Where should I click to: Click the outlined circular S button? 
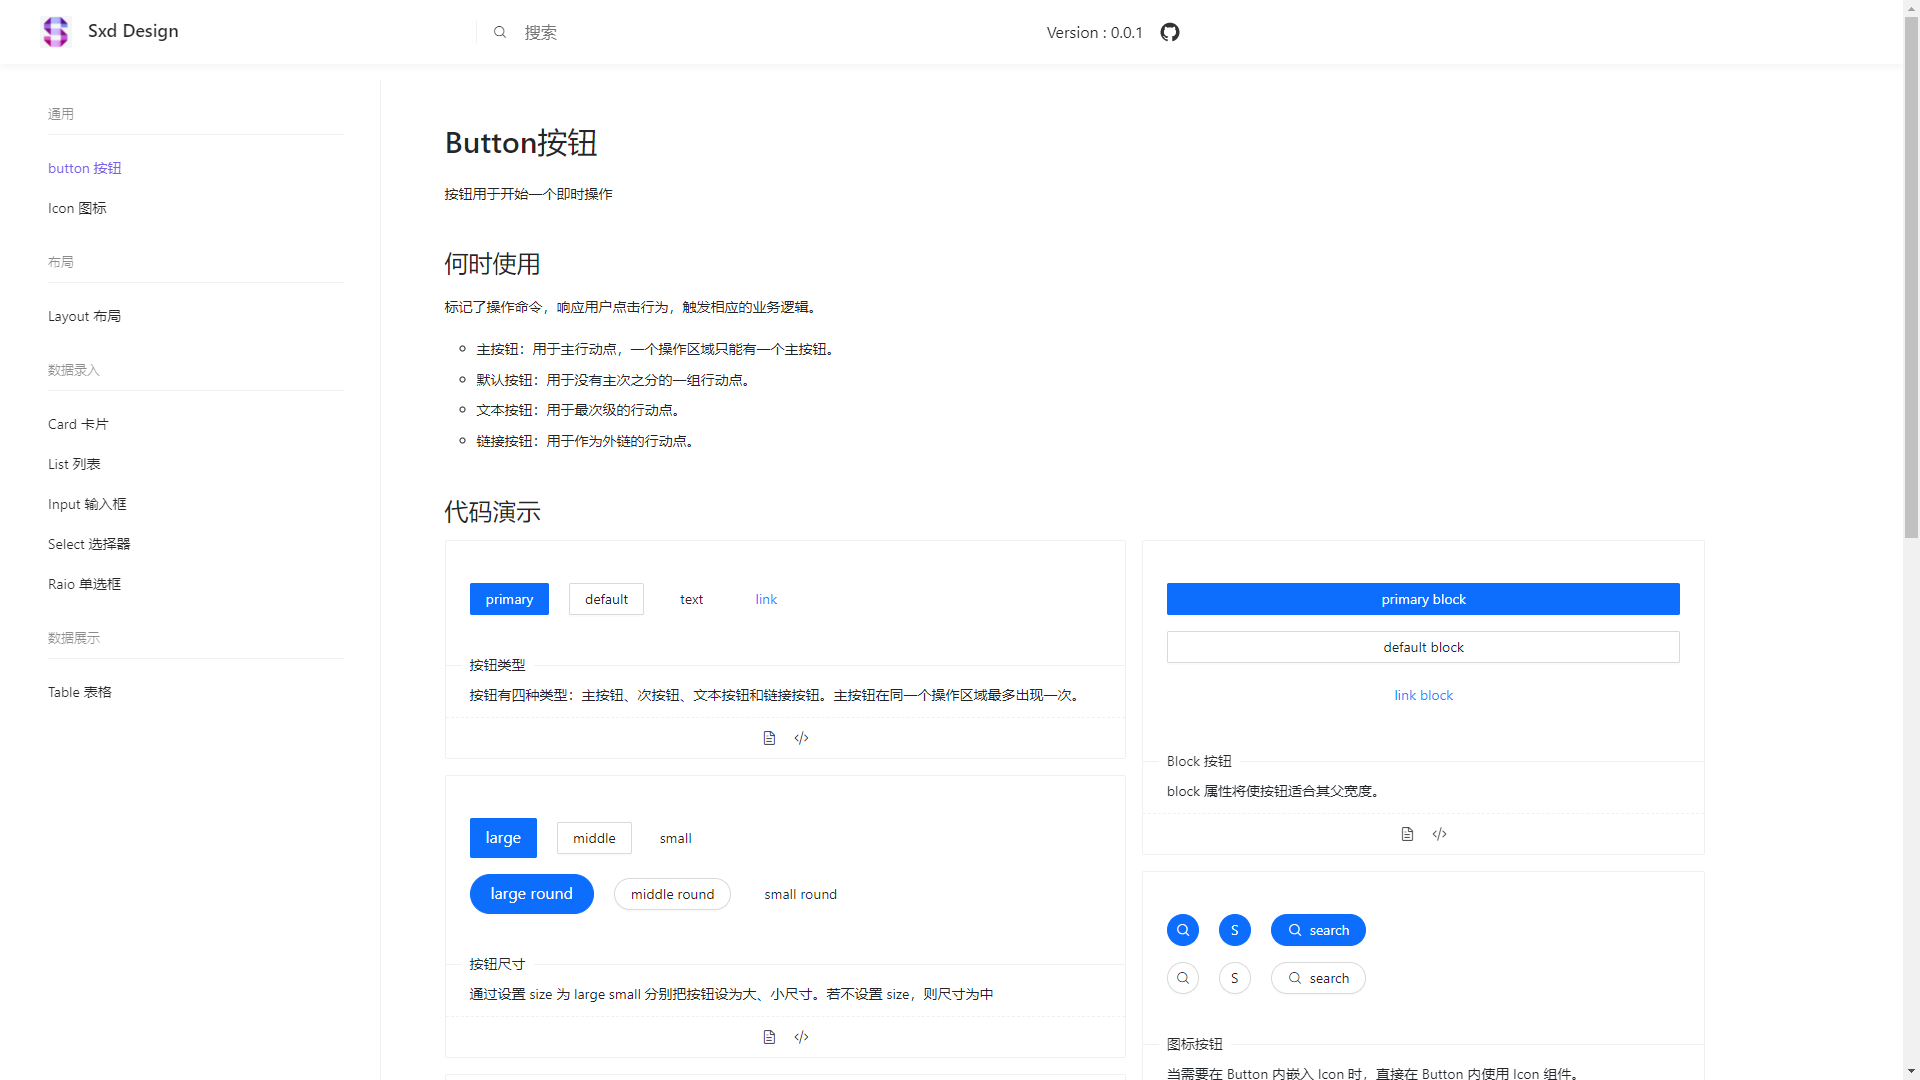pyautogui.click(x=1235, y=978)
